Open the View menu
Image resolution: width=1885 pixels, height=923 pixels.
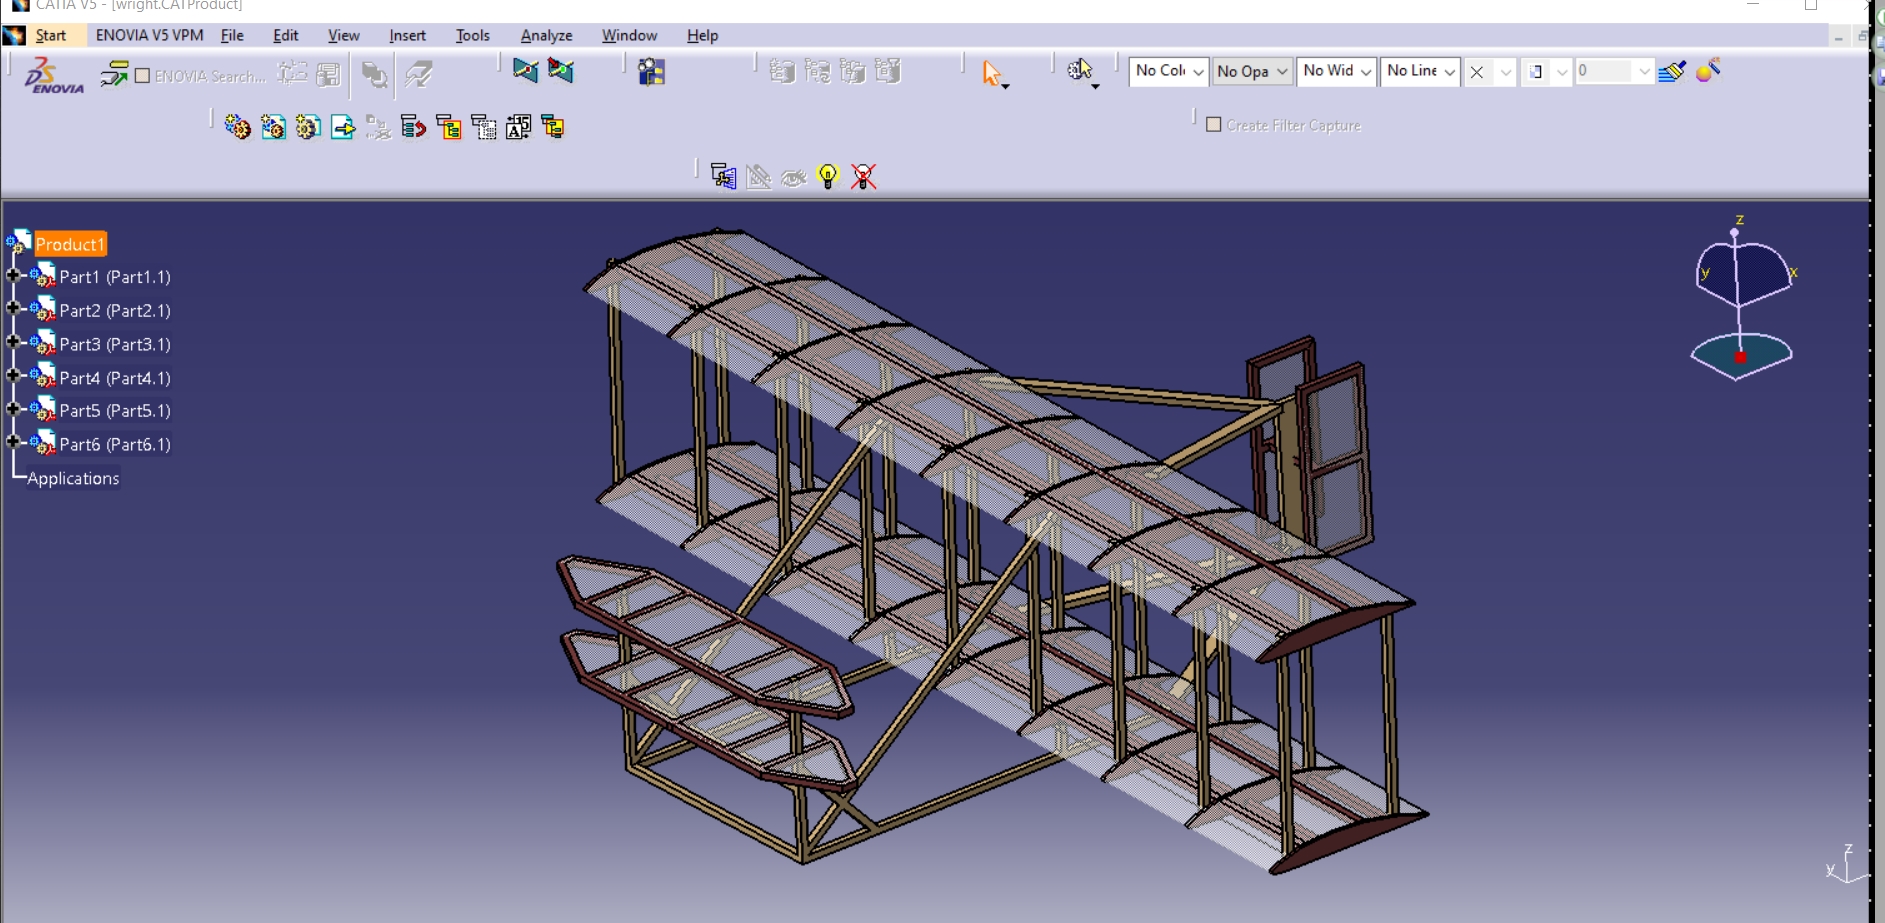(x=344, y=36)
